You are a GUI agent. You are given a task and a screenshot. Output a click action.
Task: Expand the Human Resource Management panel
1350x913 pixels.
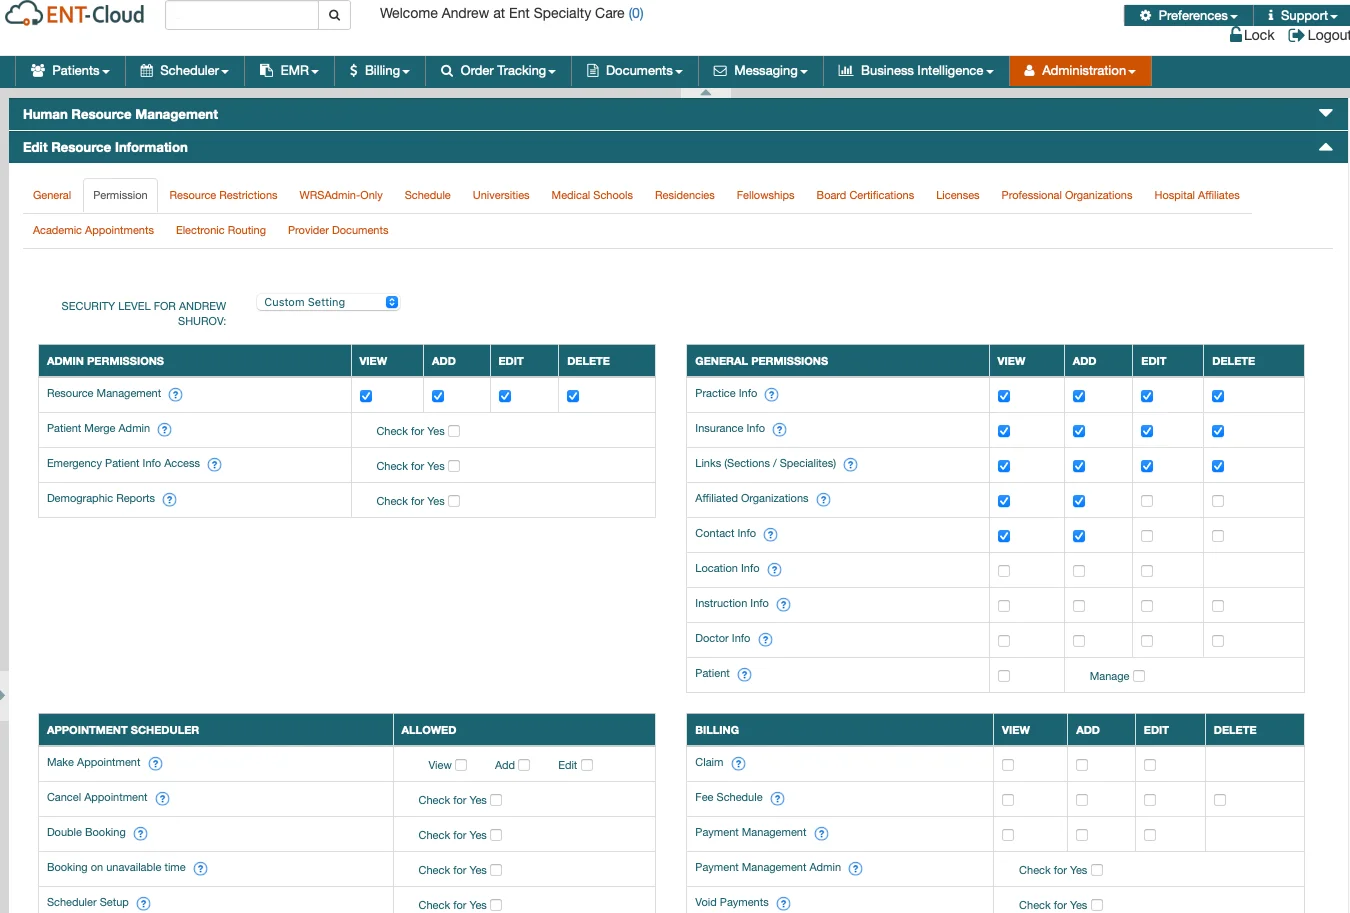[1325, 114]
